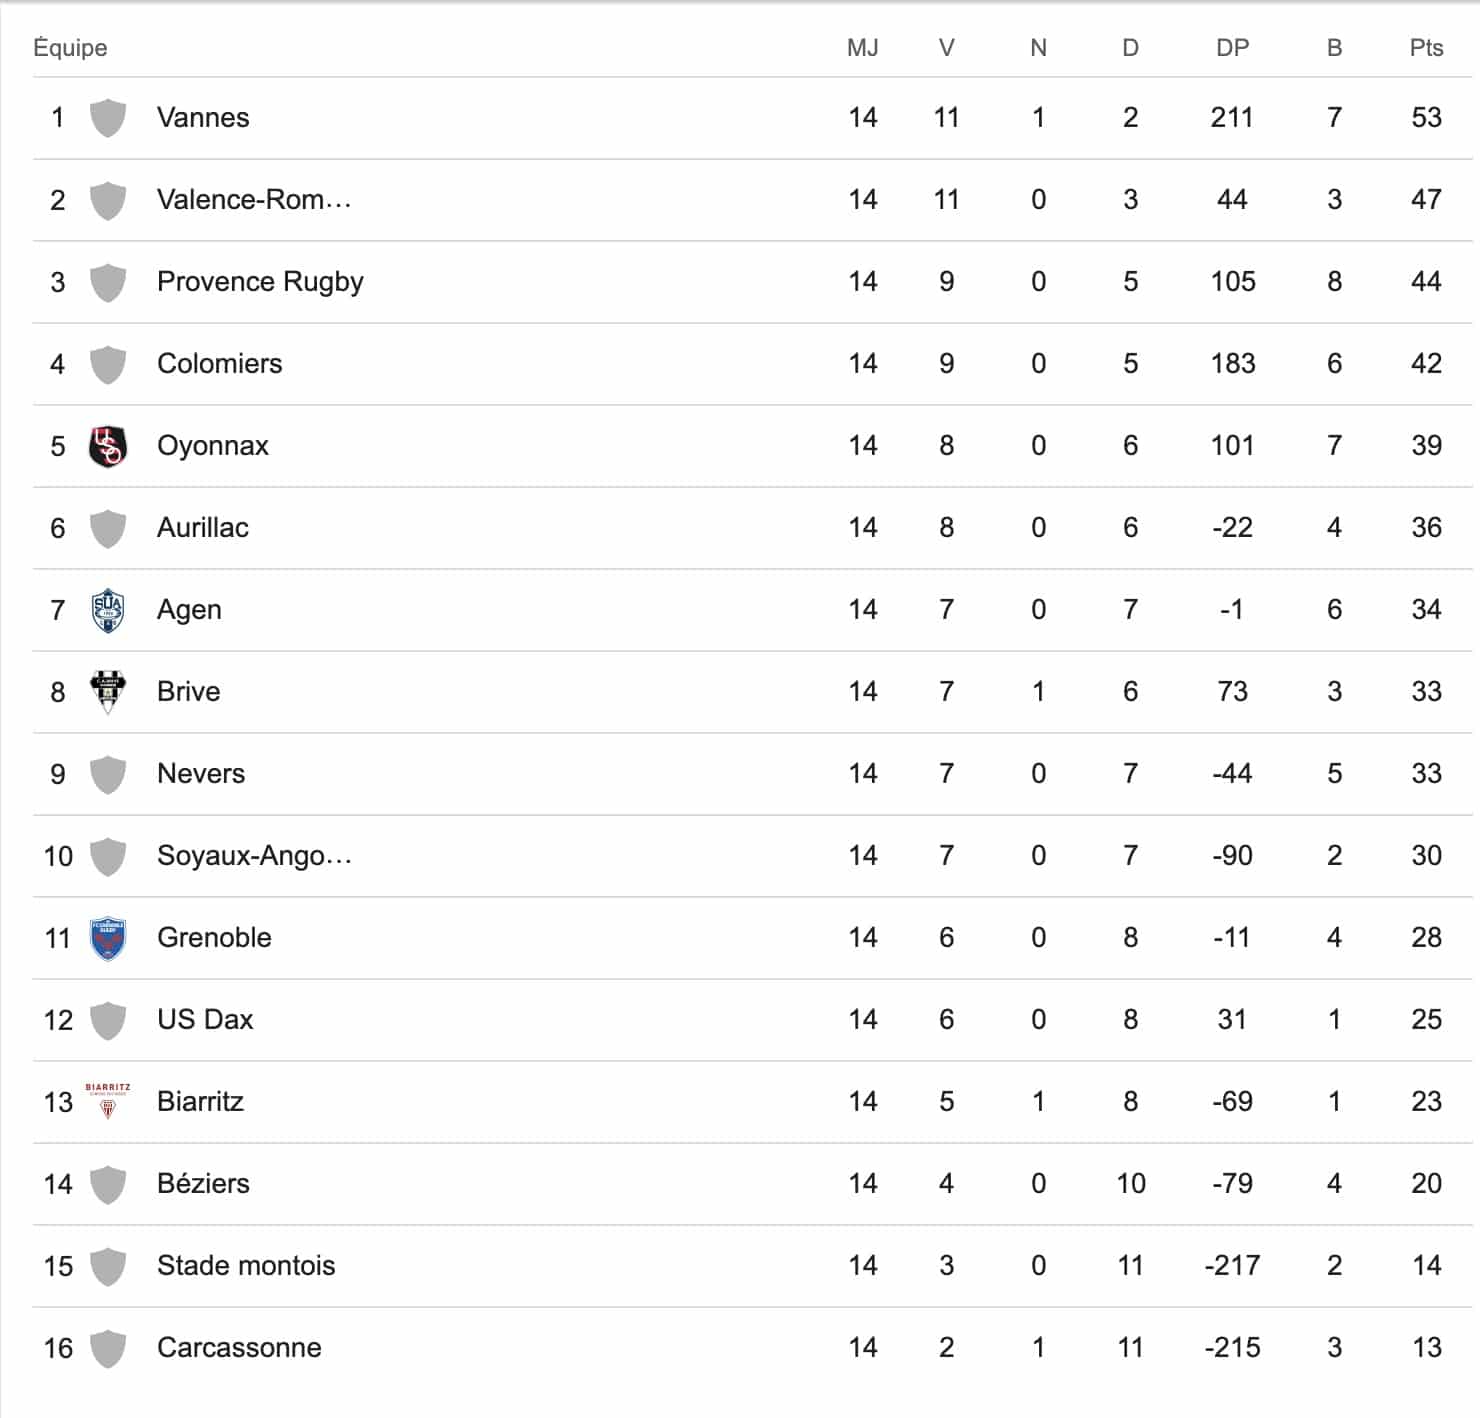Click the Béziers team name
The image size is (1480, 1418).
click(203, 1184)
